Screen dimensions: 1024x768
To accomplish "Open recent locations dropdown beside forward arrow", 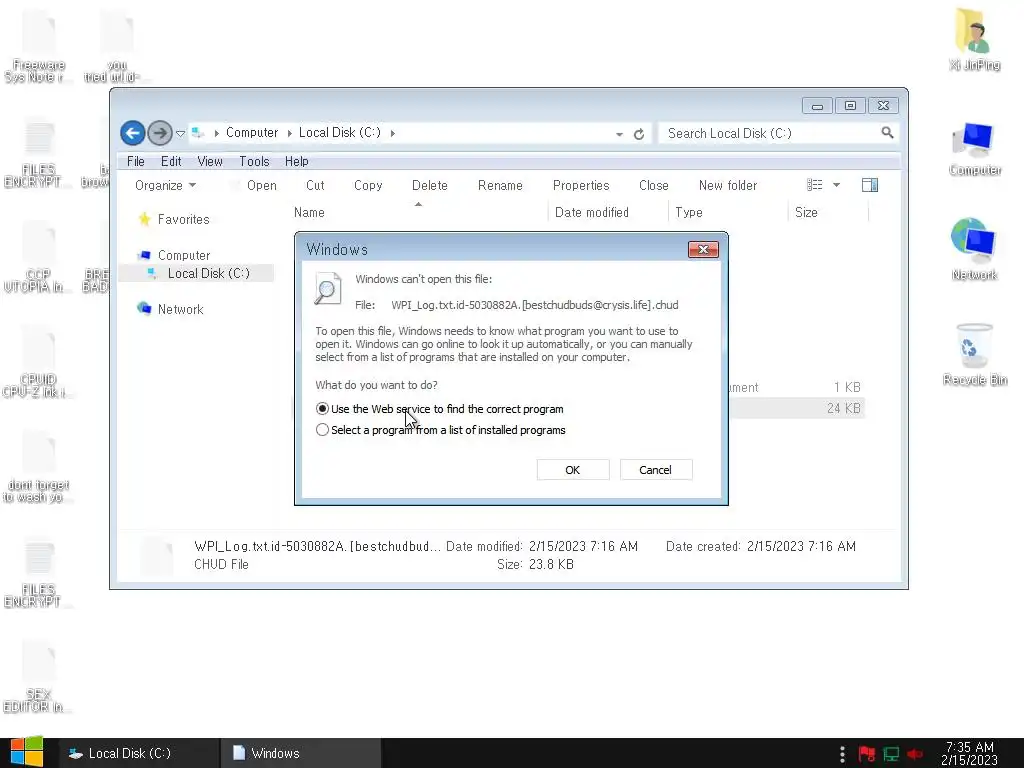I will [180, 133].
